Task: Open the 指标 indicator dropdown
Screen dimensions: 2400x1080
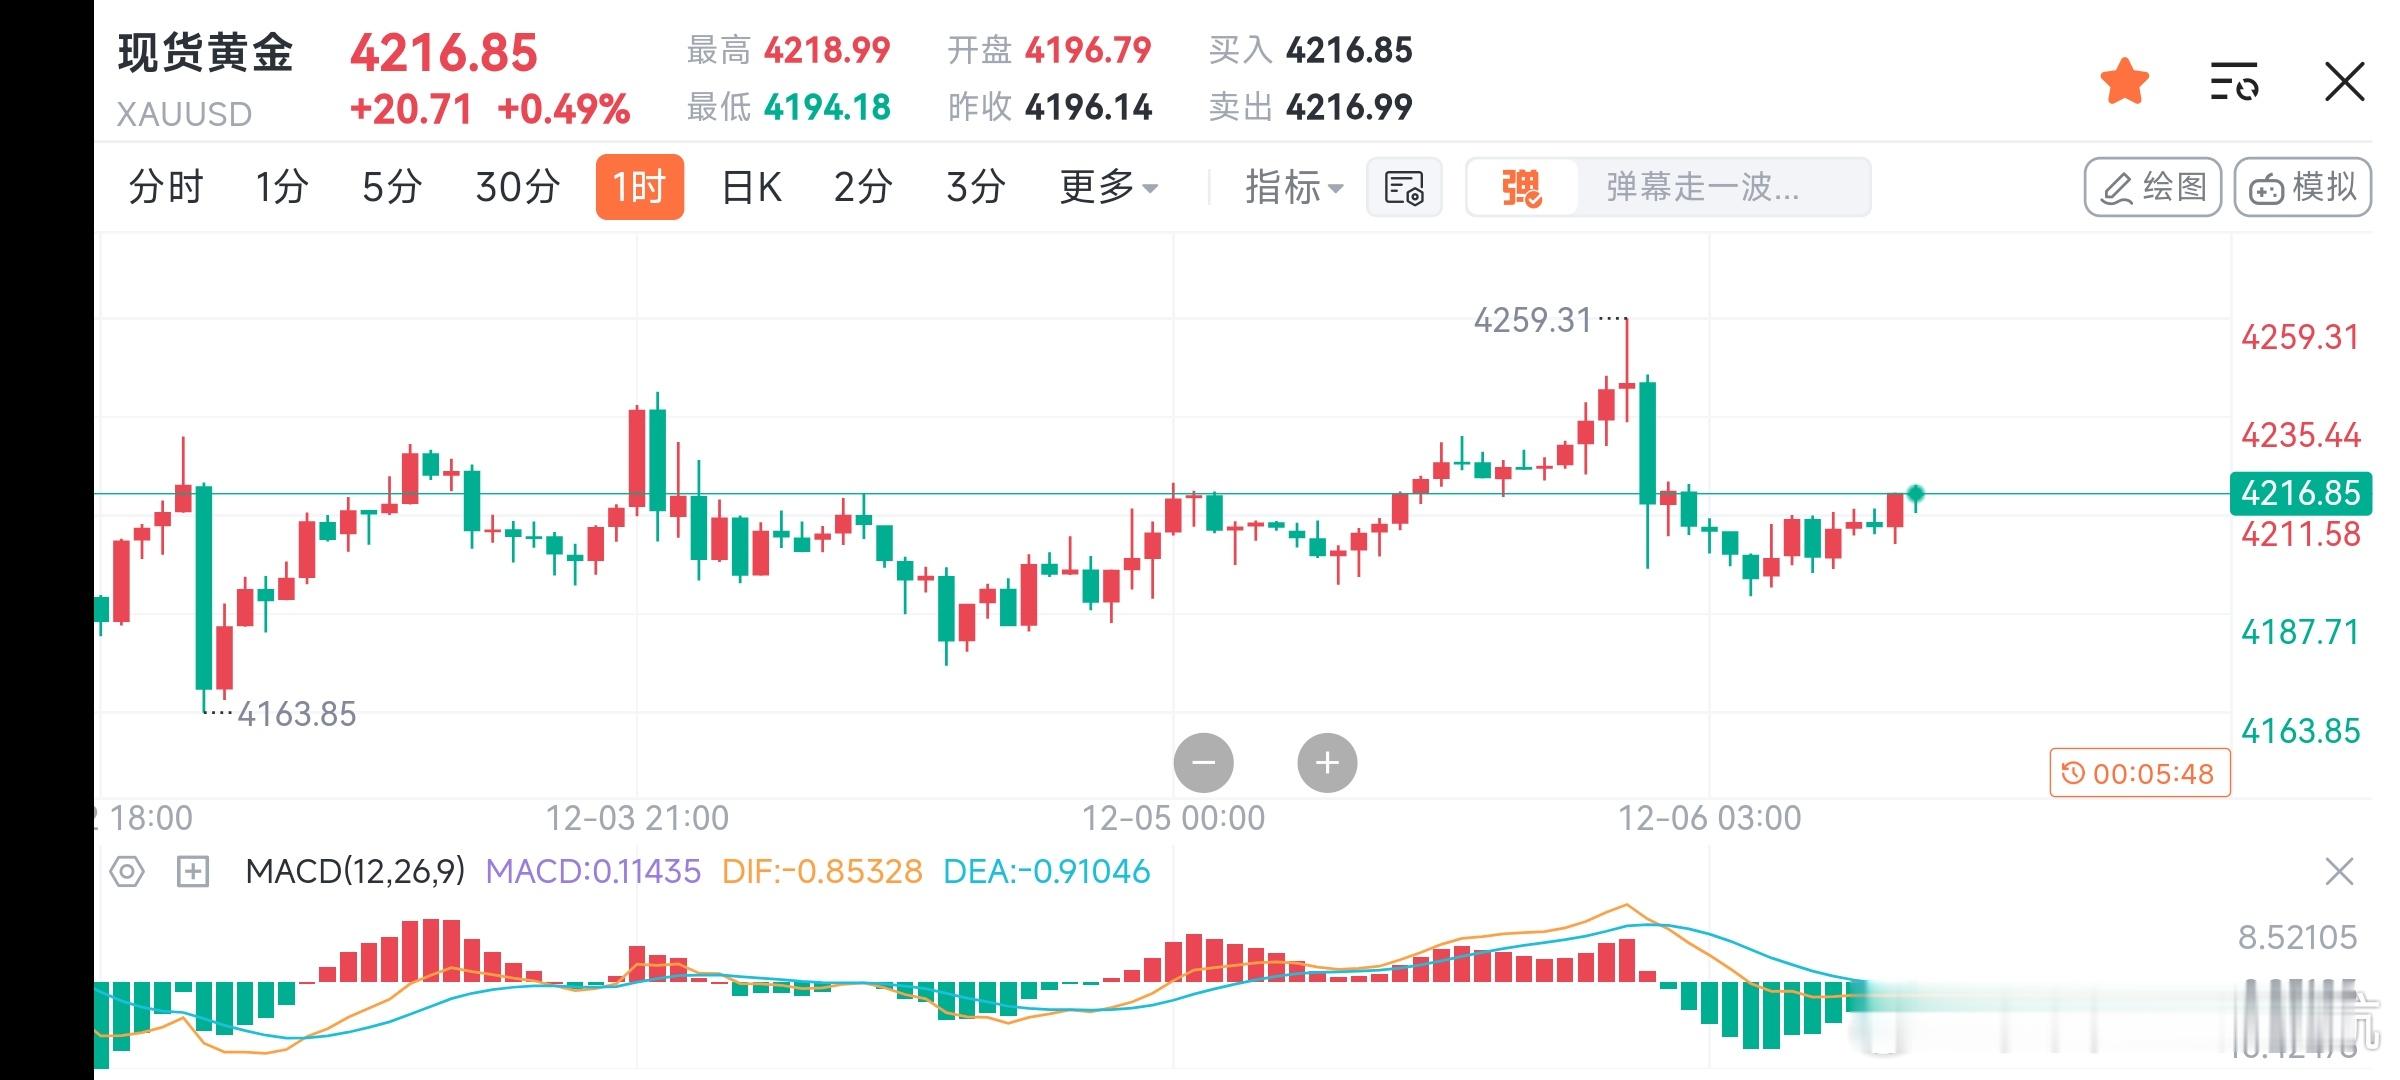Action: pyautogui.click(x=1292, y=188)
